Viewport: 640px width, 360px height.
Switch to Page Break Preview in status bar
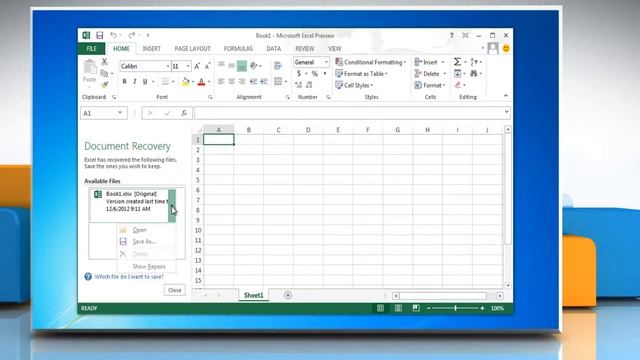pyautogui.click(x=416, y=308)
